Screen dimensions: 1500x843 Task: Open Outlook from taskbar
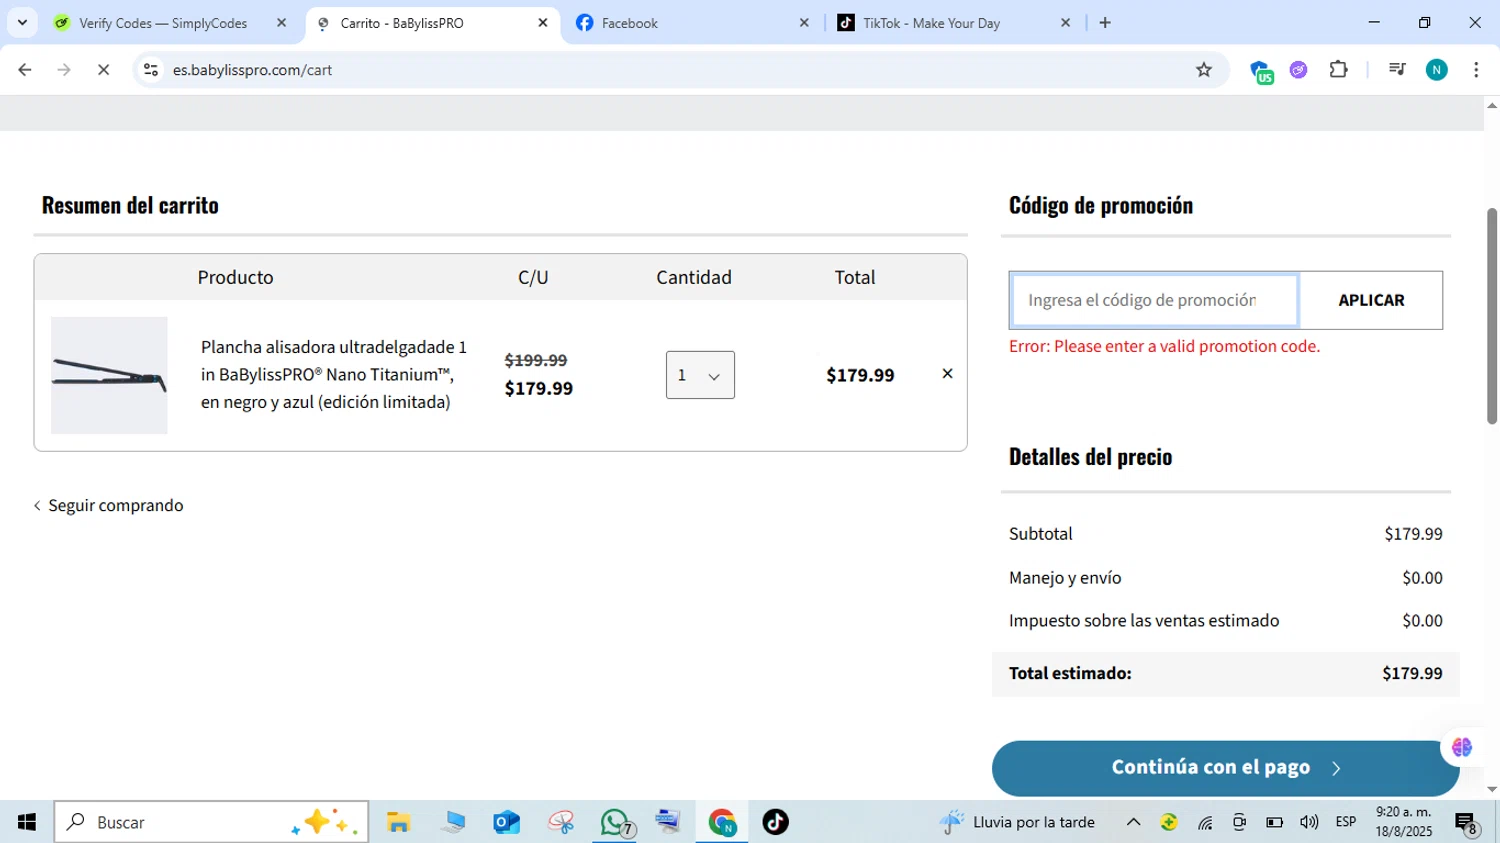point(507,822)
